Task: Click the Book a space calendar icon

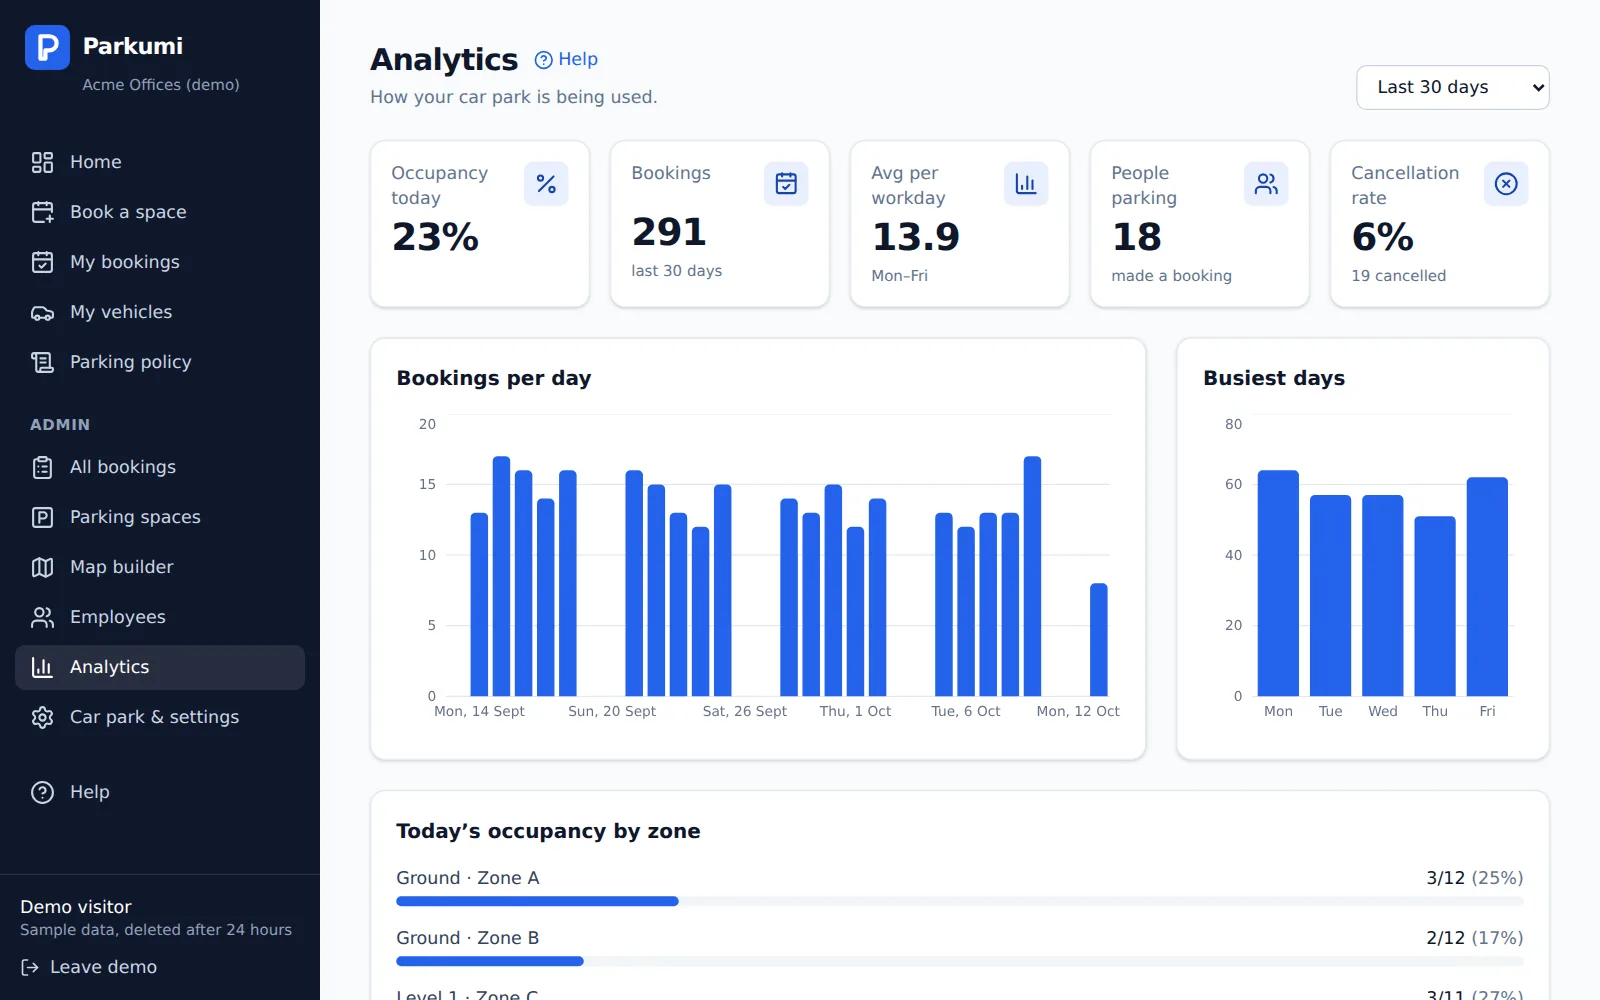Action: tap(42, 212)
